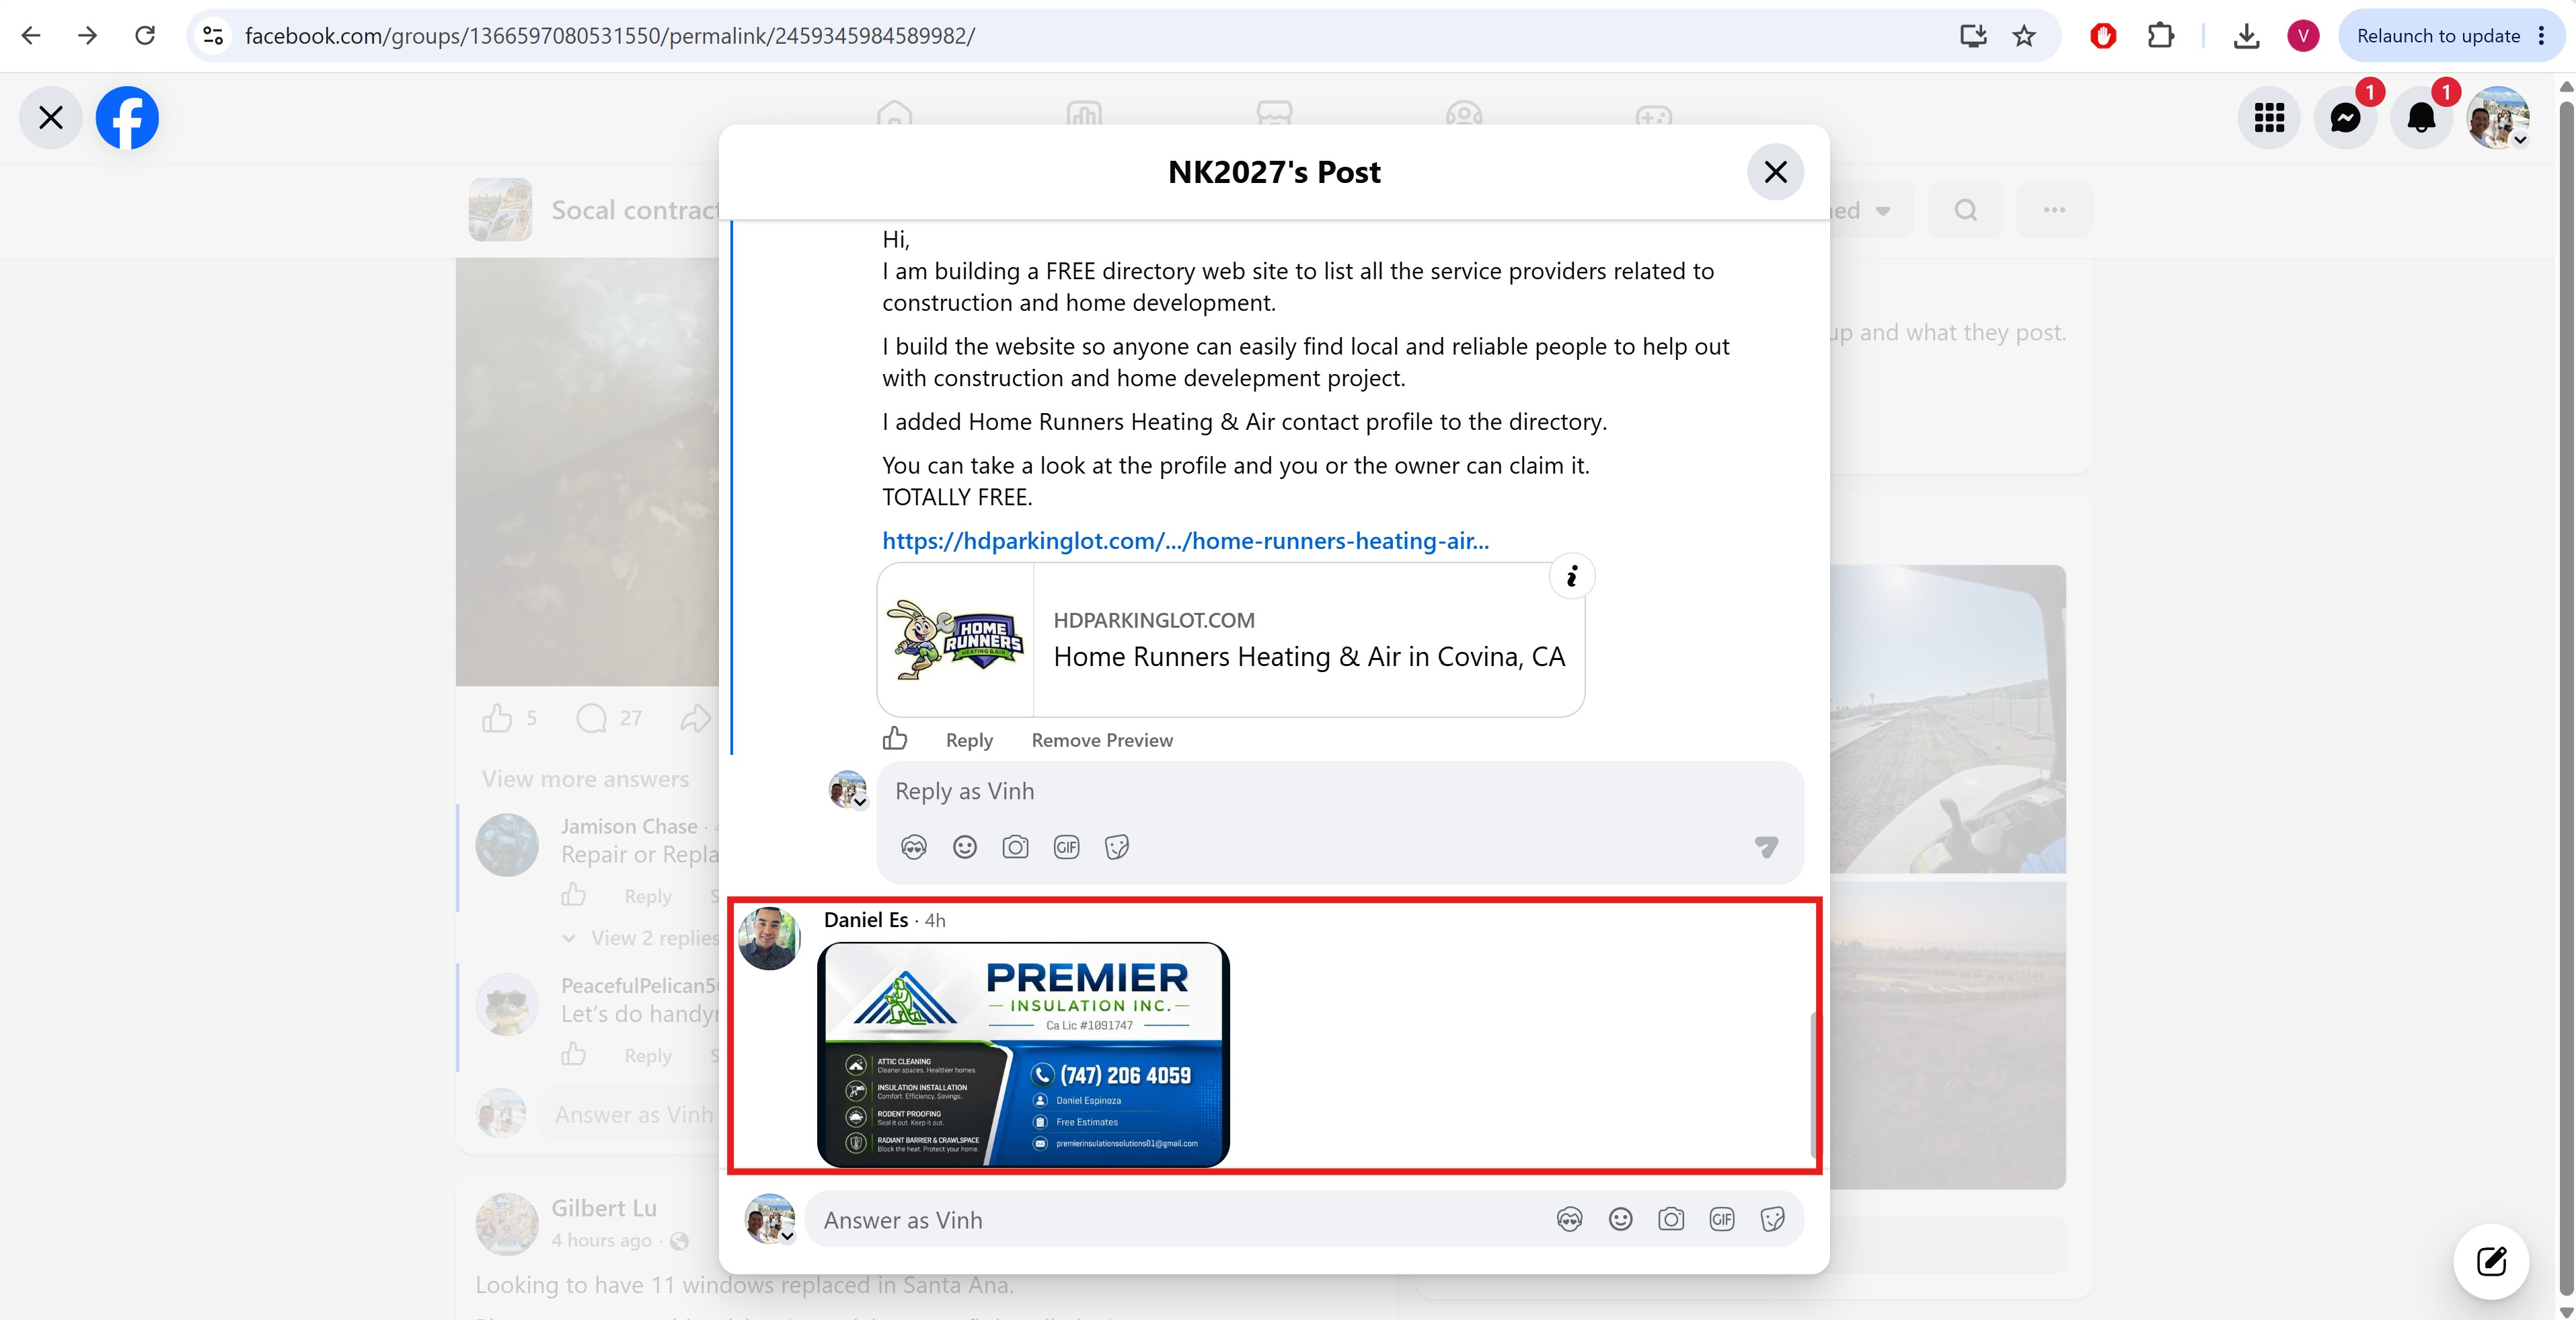The height and width of the screenshot is (1320, 2576).
Task: Open Daniel Es's profile name
Action: point(866,920)
